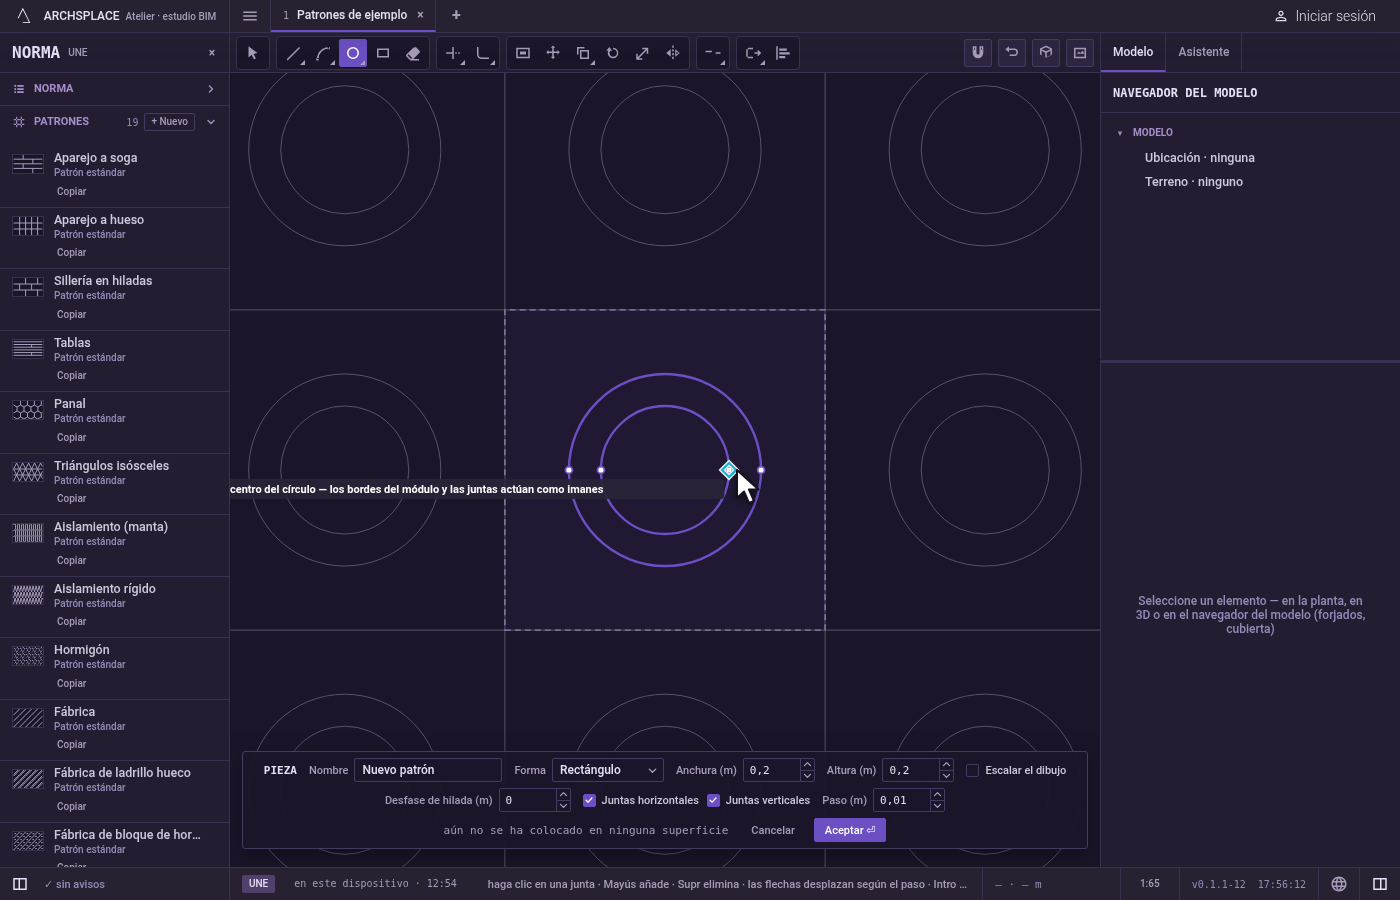The image size is (1400, 900).
Task: Toggle right sidebar panel from status bar
Action: pyautogui.click(x=1380, y=884)
